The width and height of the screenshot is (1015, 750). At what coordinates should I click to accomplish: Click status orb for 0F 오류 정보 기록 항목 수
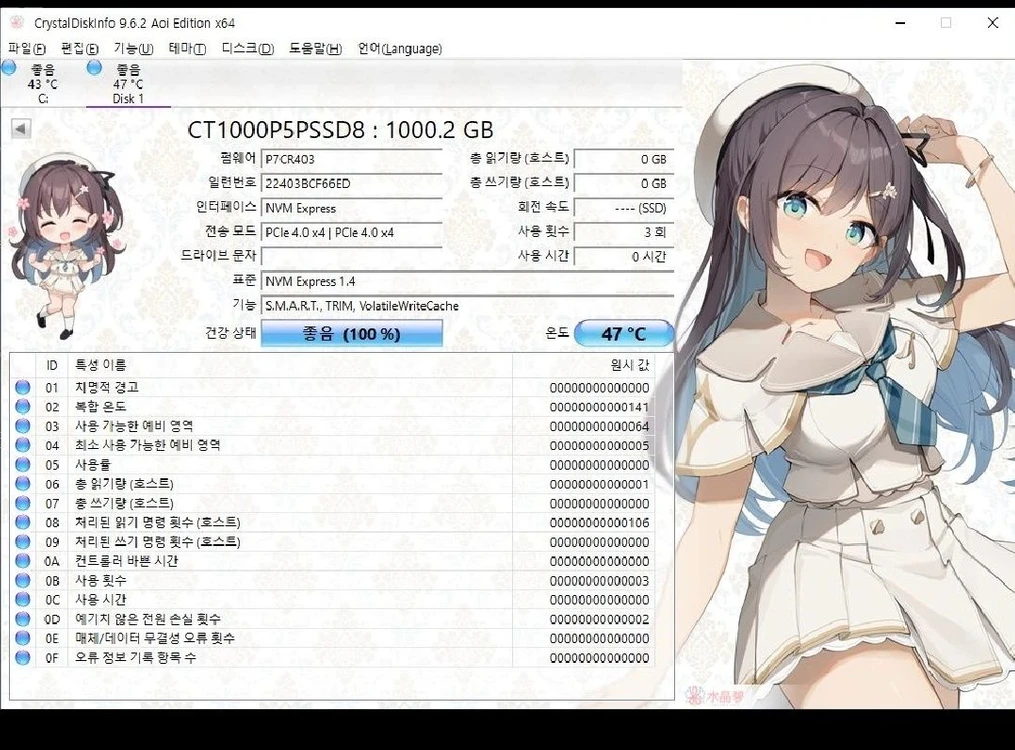[x=23, y=657]
